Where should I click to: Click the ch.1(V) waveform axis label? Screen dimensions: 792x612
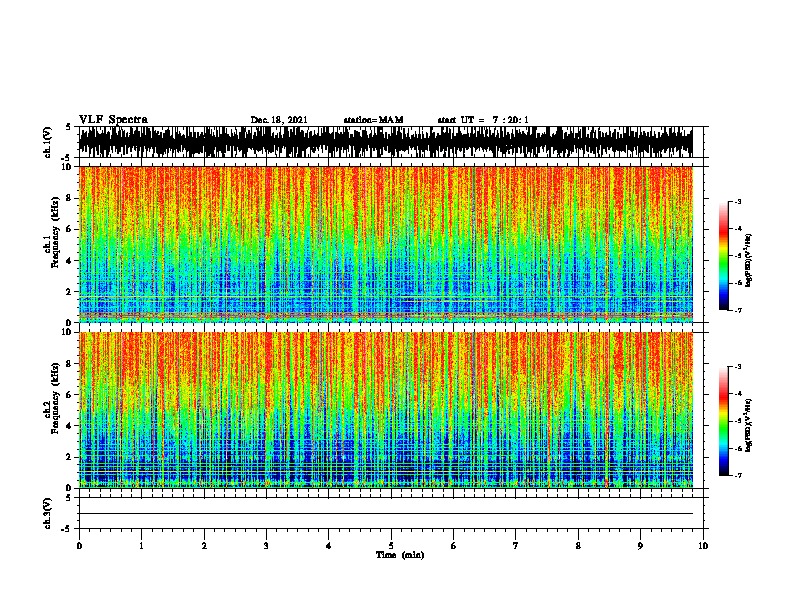coord(48,142)
